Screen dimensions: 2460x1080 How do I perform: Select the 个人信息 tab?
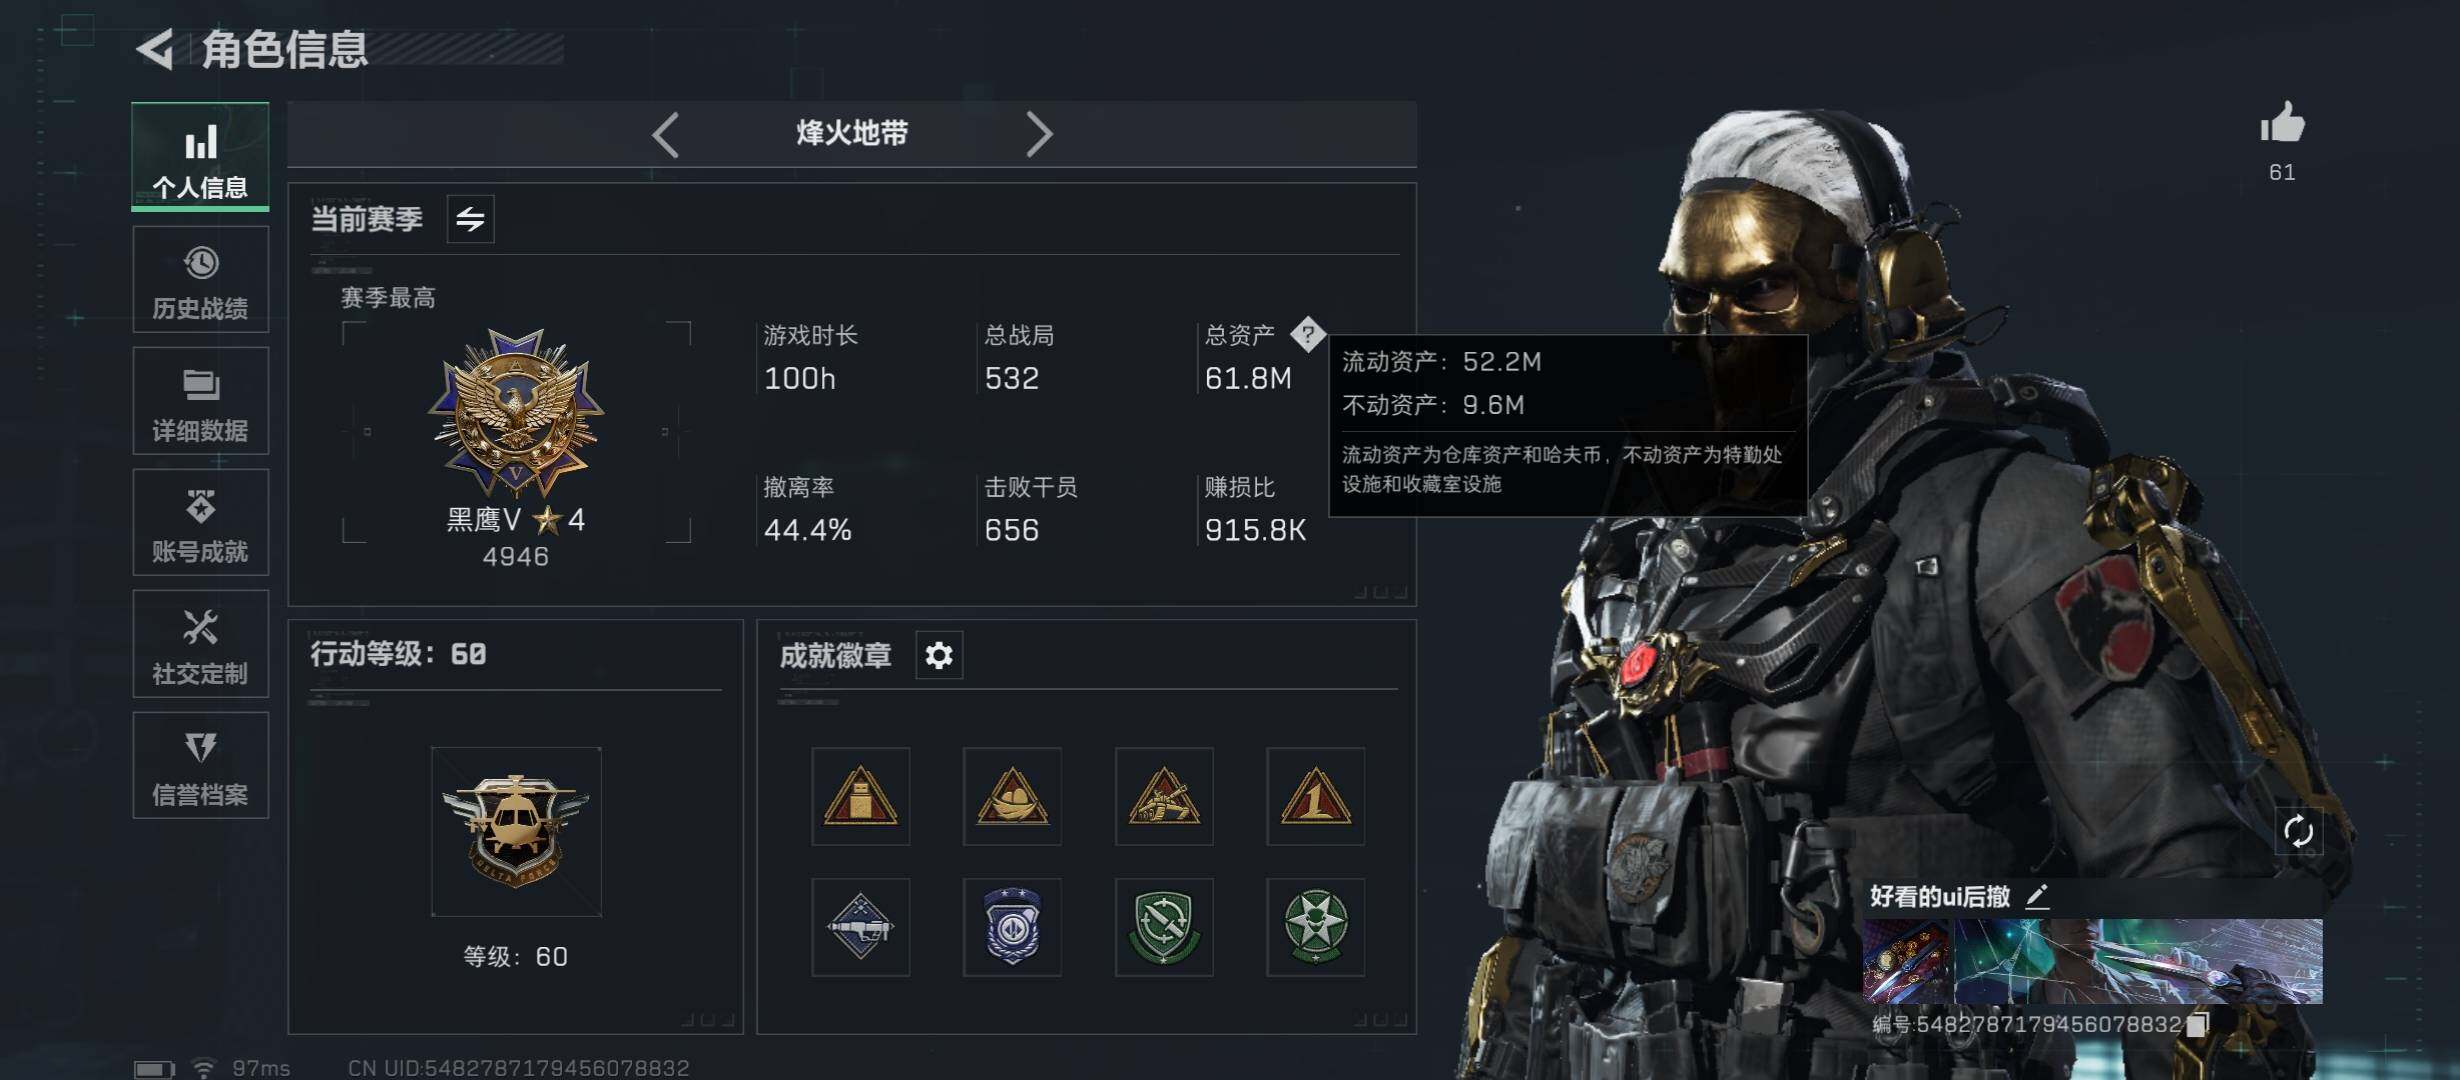click(x=200, y=157)
